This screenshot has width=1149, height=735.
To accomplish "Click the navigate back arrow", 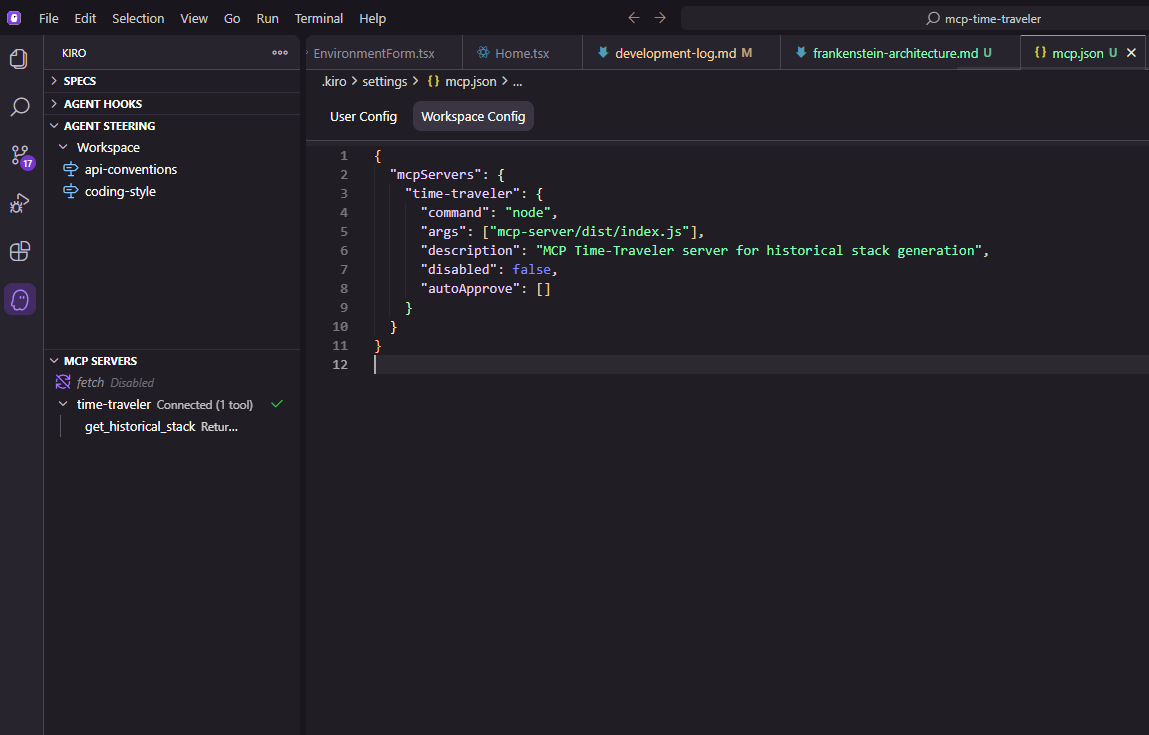I will [x=633, y=18].
